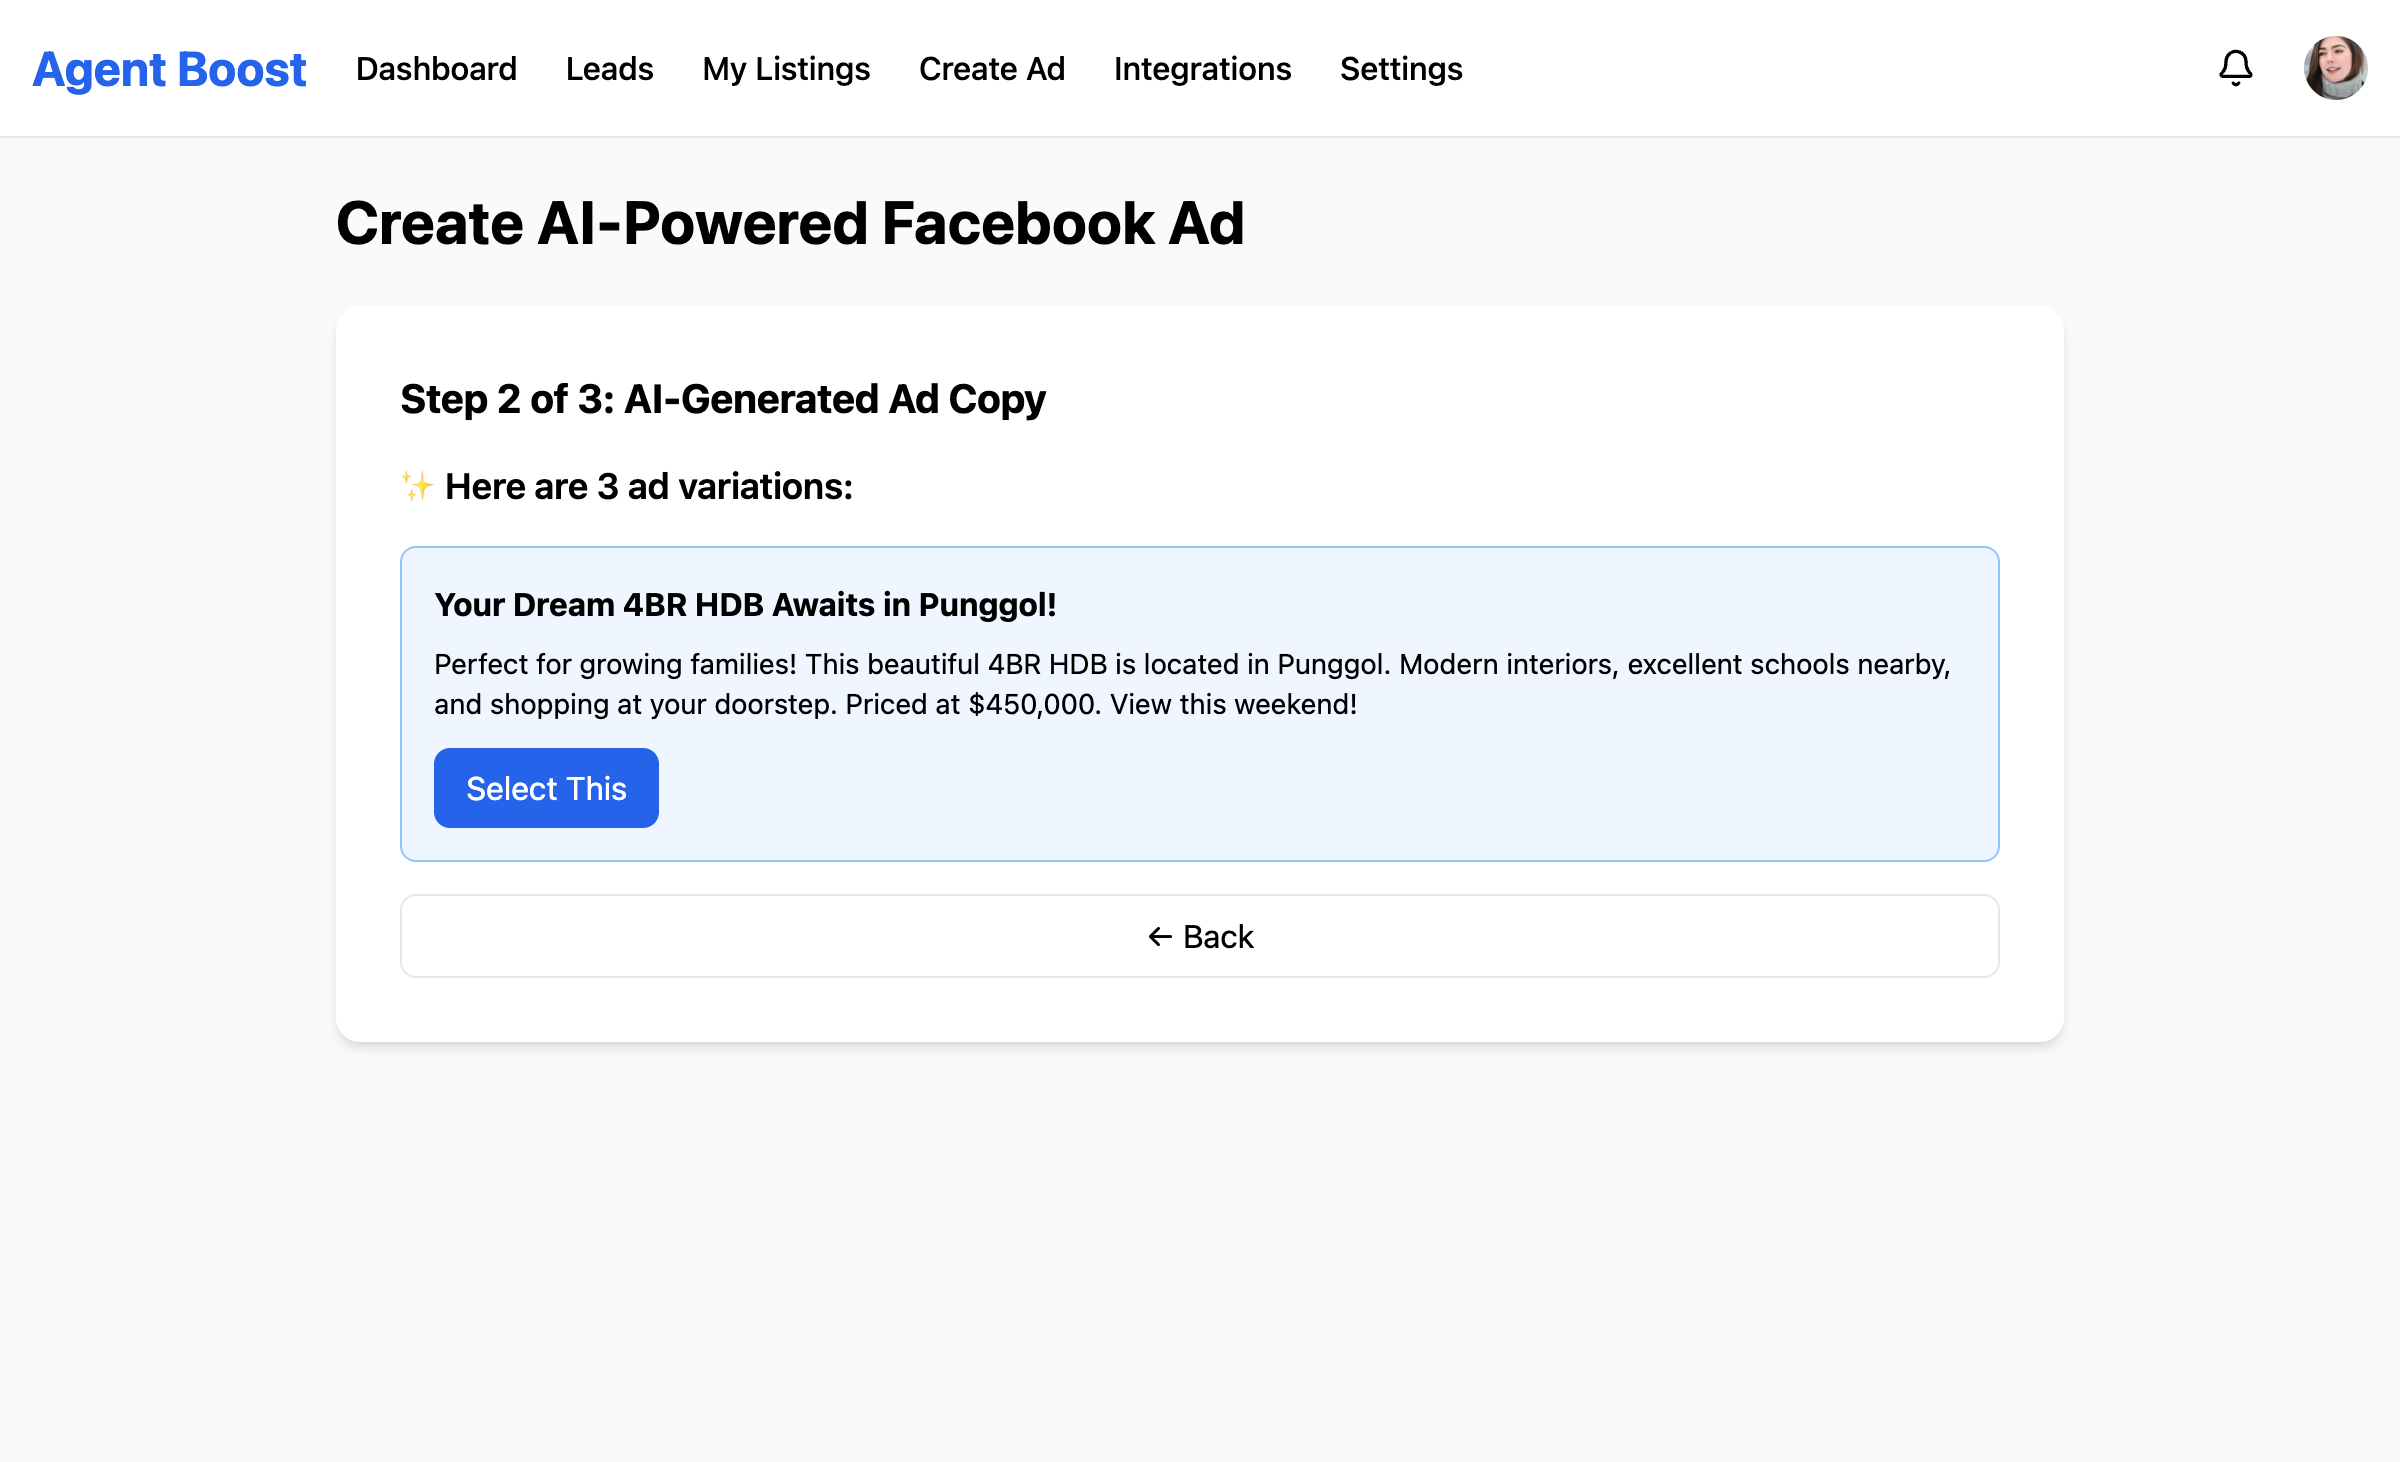
Task: Open the Dashboard nav item
Action: click(x=436, y=69)
